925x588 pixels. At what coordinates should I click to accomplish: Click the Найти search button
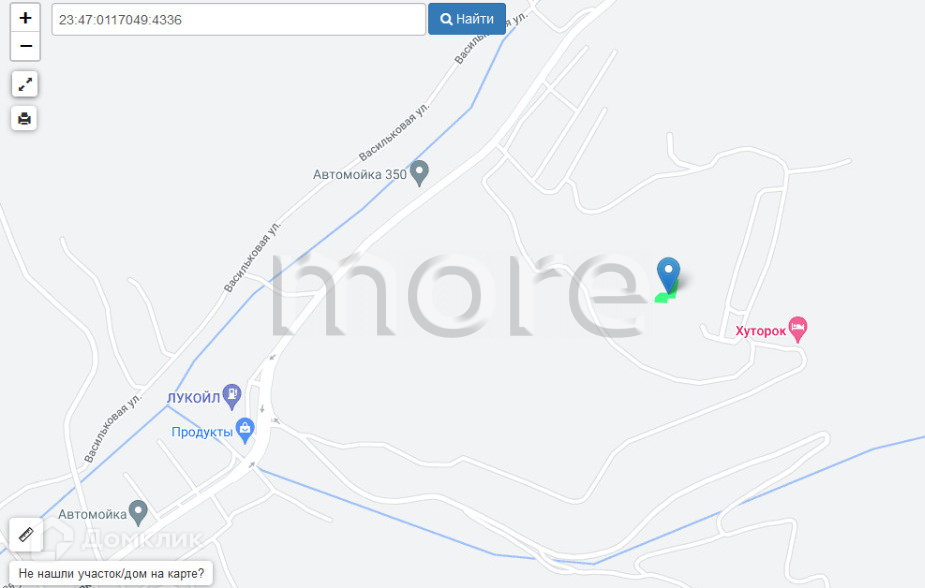click(467, 19)
